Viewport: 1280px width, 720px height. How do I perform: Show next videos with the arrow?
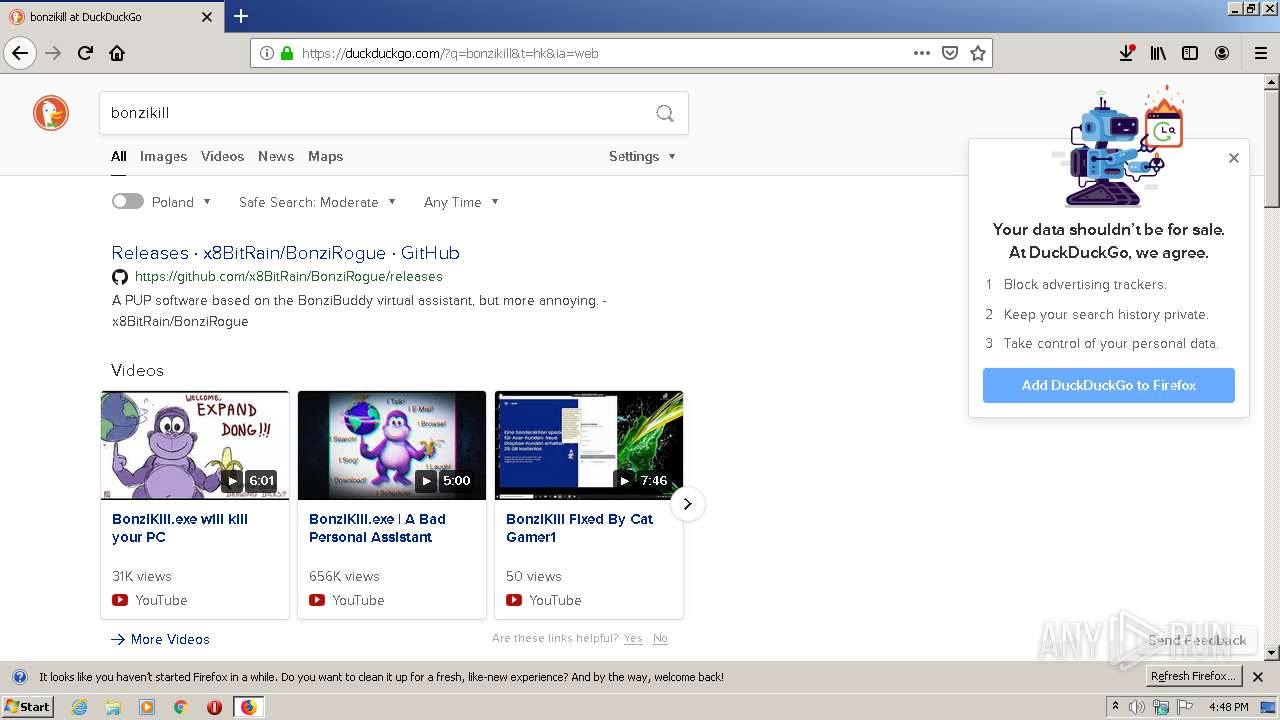687,504
